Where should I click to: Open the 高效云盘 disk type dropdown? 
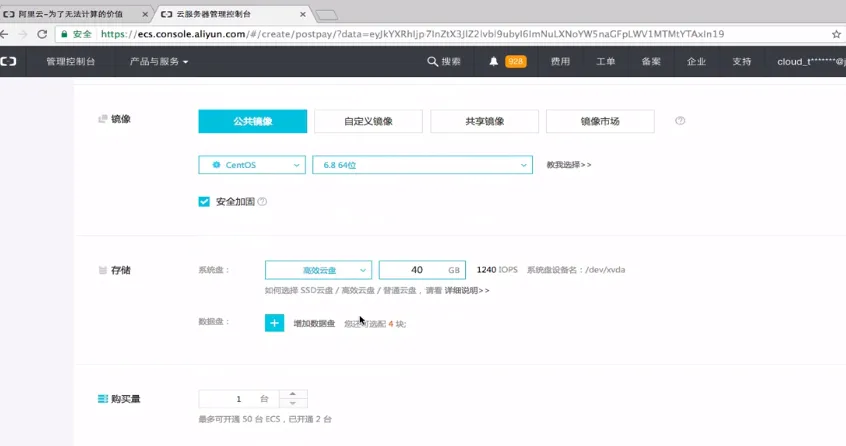318,270
